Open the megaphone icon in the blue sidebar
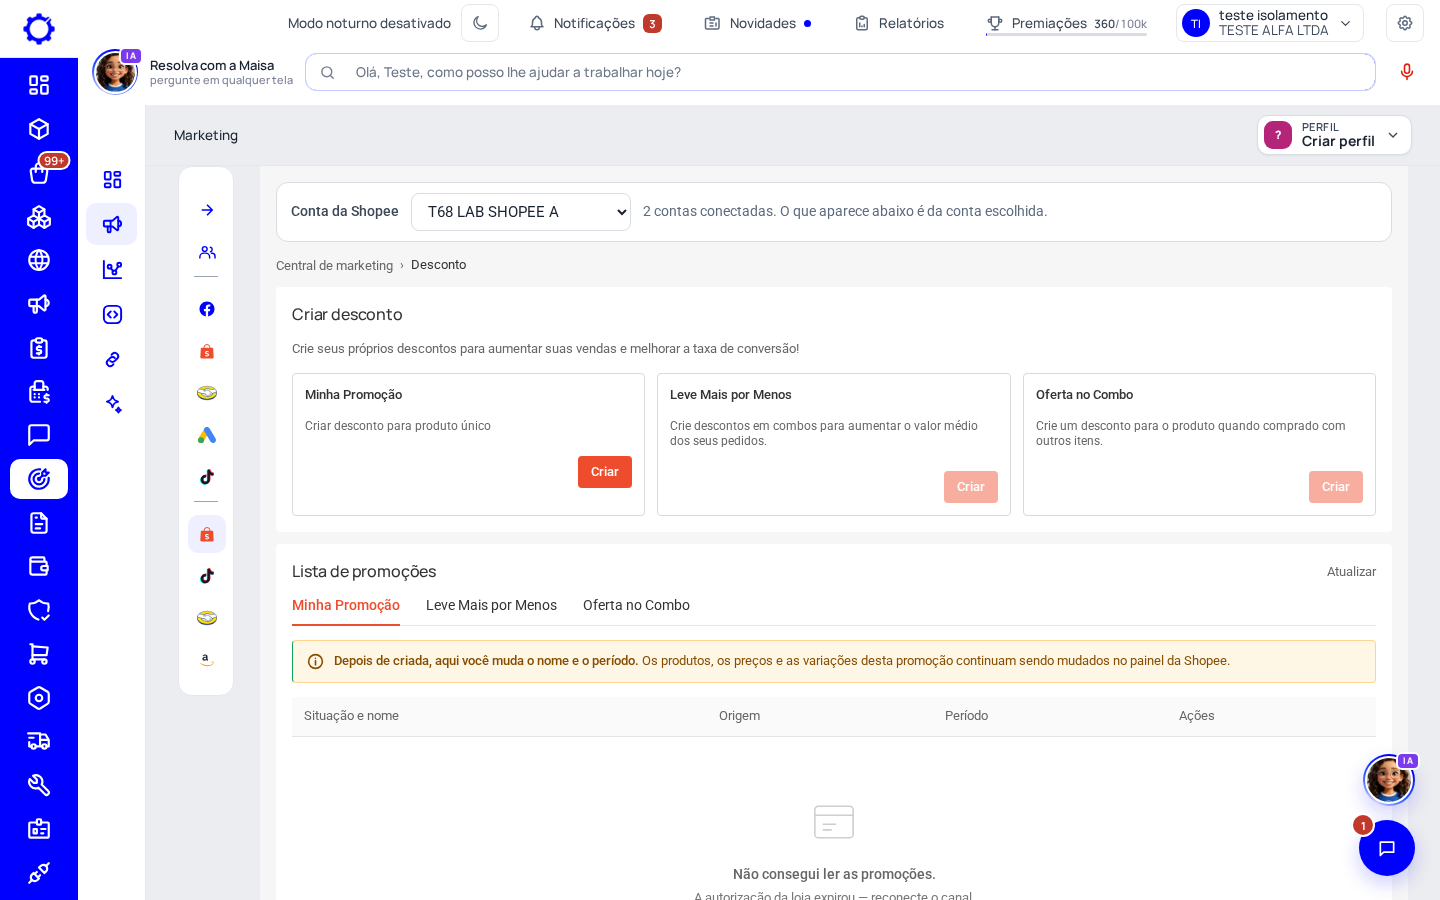This screenshot has width=1440, height=900. click(x=39, y=304)
